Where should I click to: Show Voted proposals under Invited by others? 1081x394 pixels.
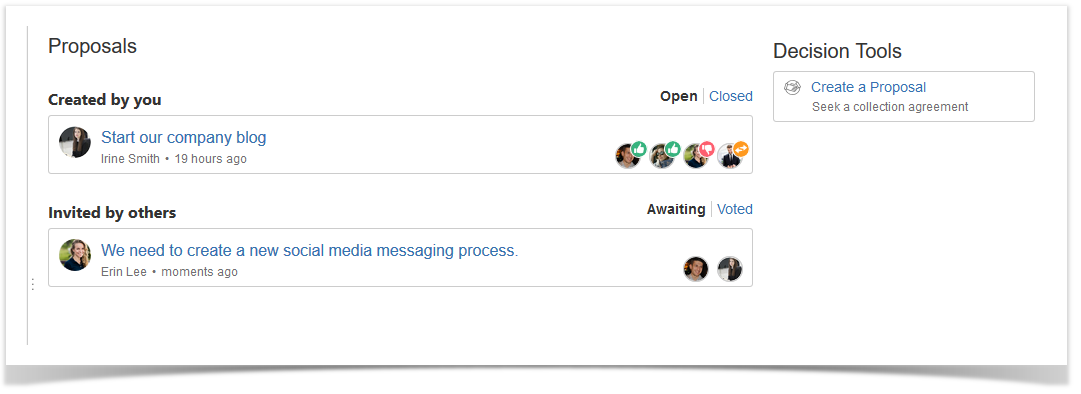coord(735,209)
